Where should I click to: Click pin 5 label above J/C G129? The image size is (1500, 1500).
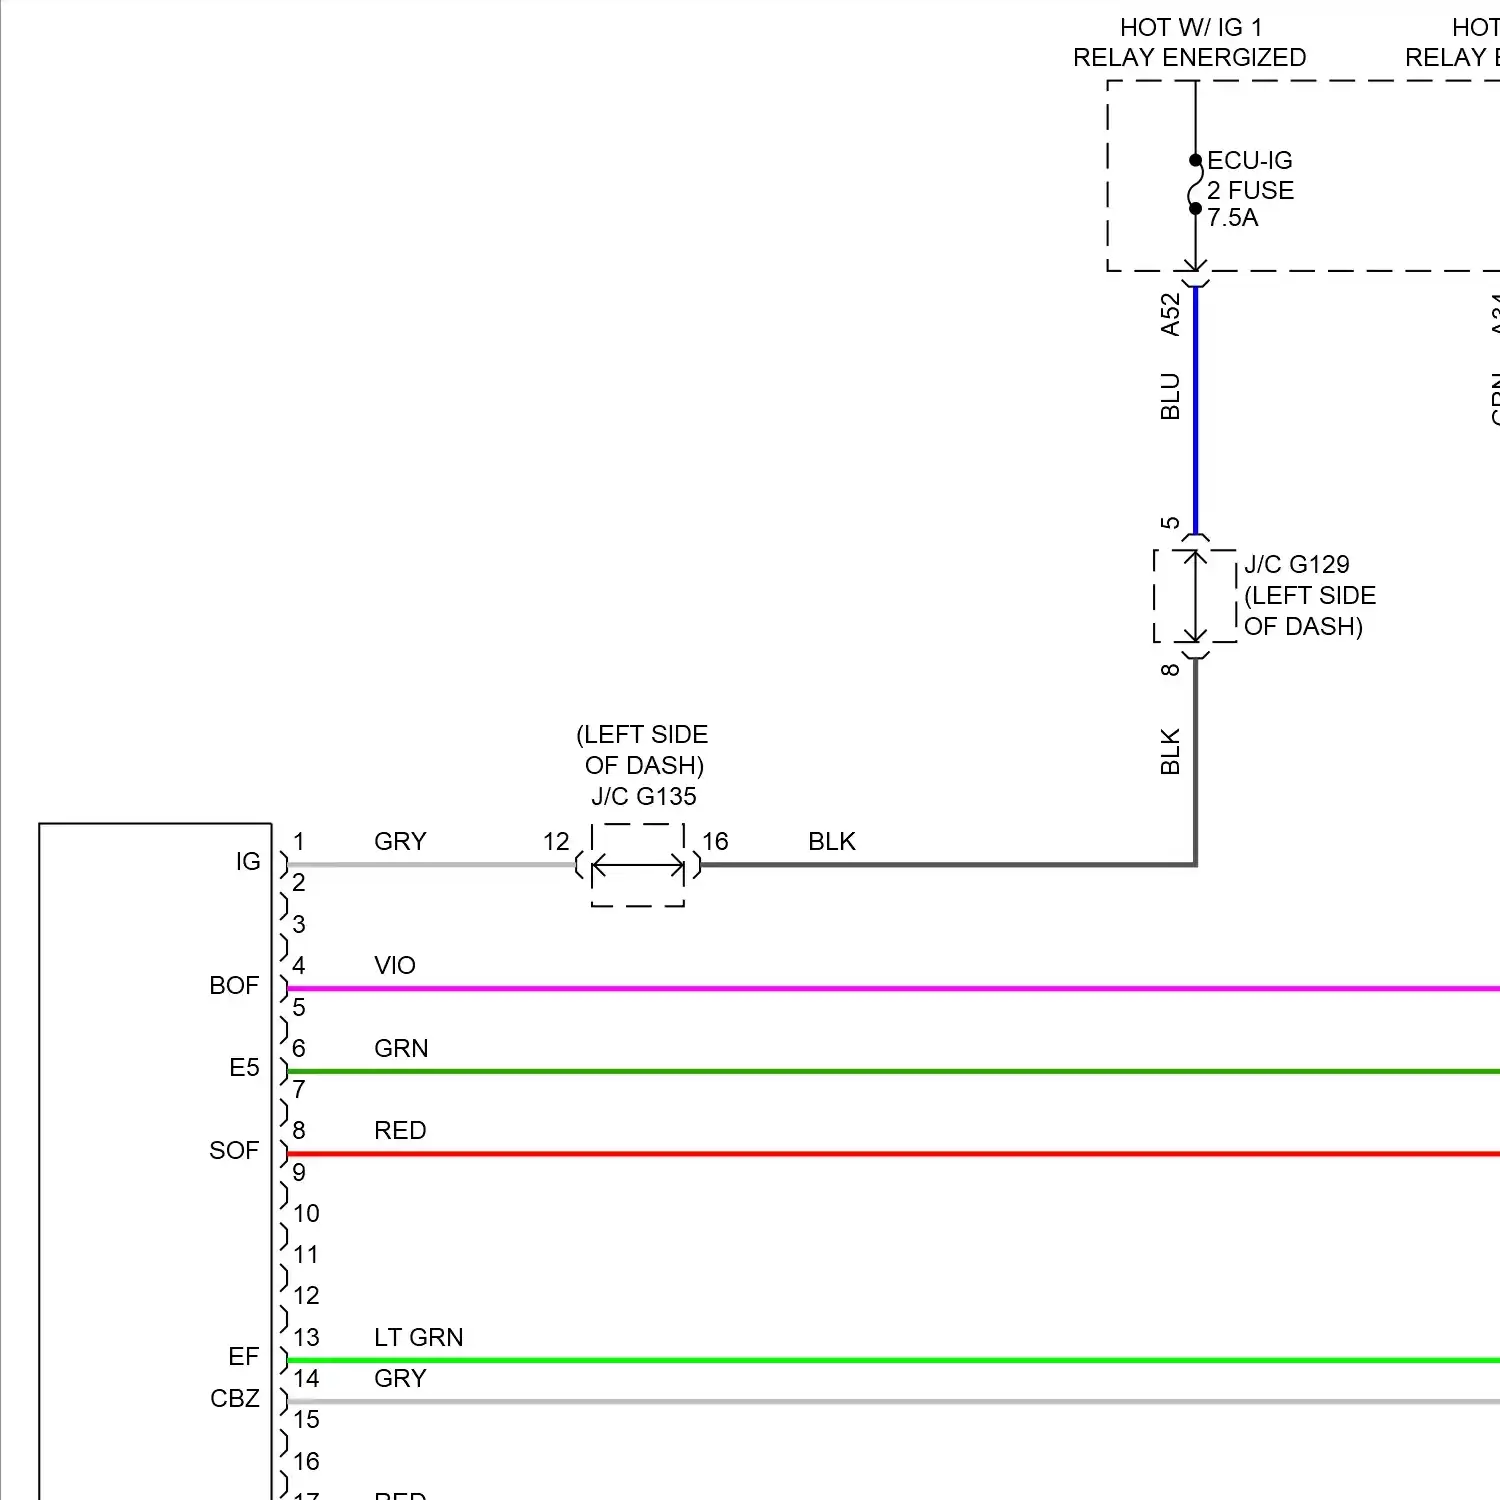(x=1170, y=523)
